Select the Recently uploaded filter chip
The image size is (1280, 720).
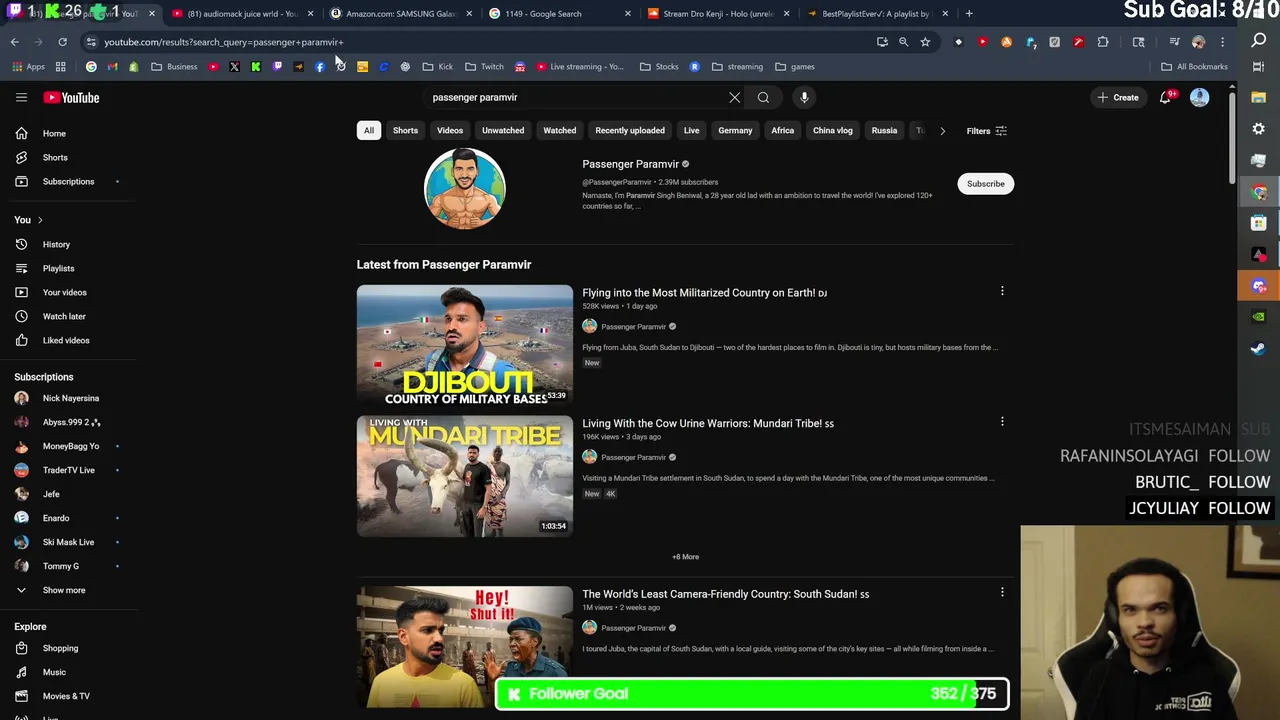[x=630, y=130]
